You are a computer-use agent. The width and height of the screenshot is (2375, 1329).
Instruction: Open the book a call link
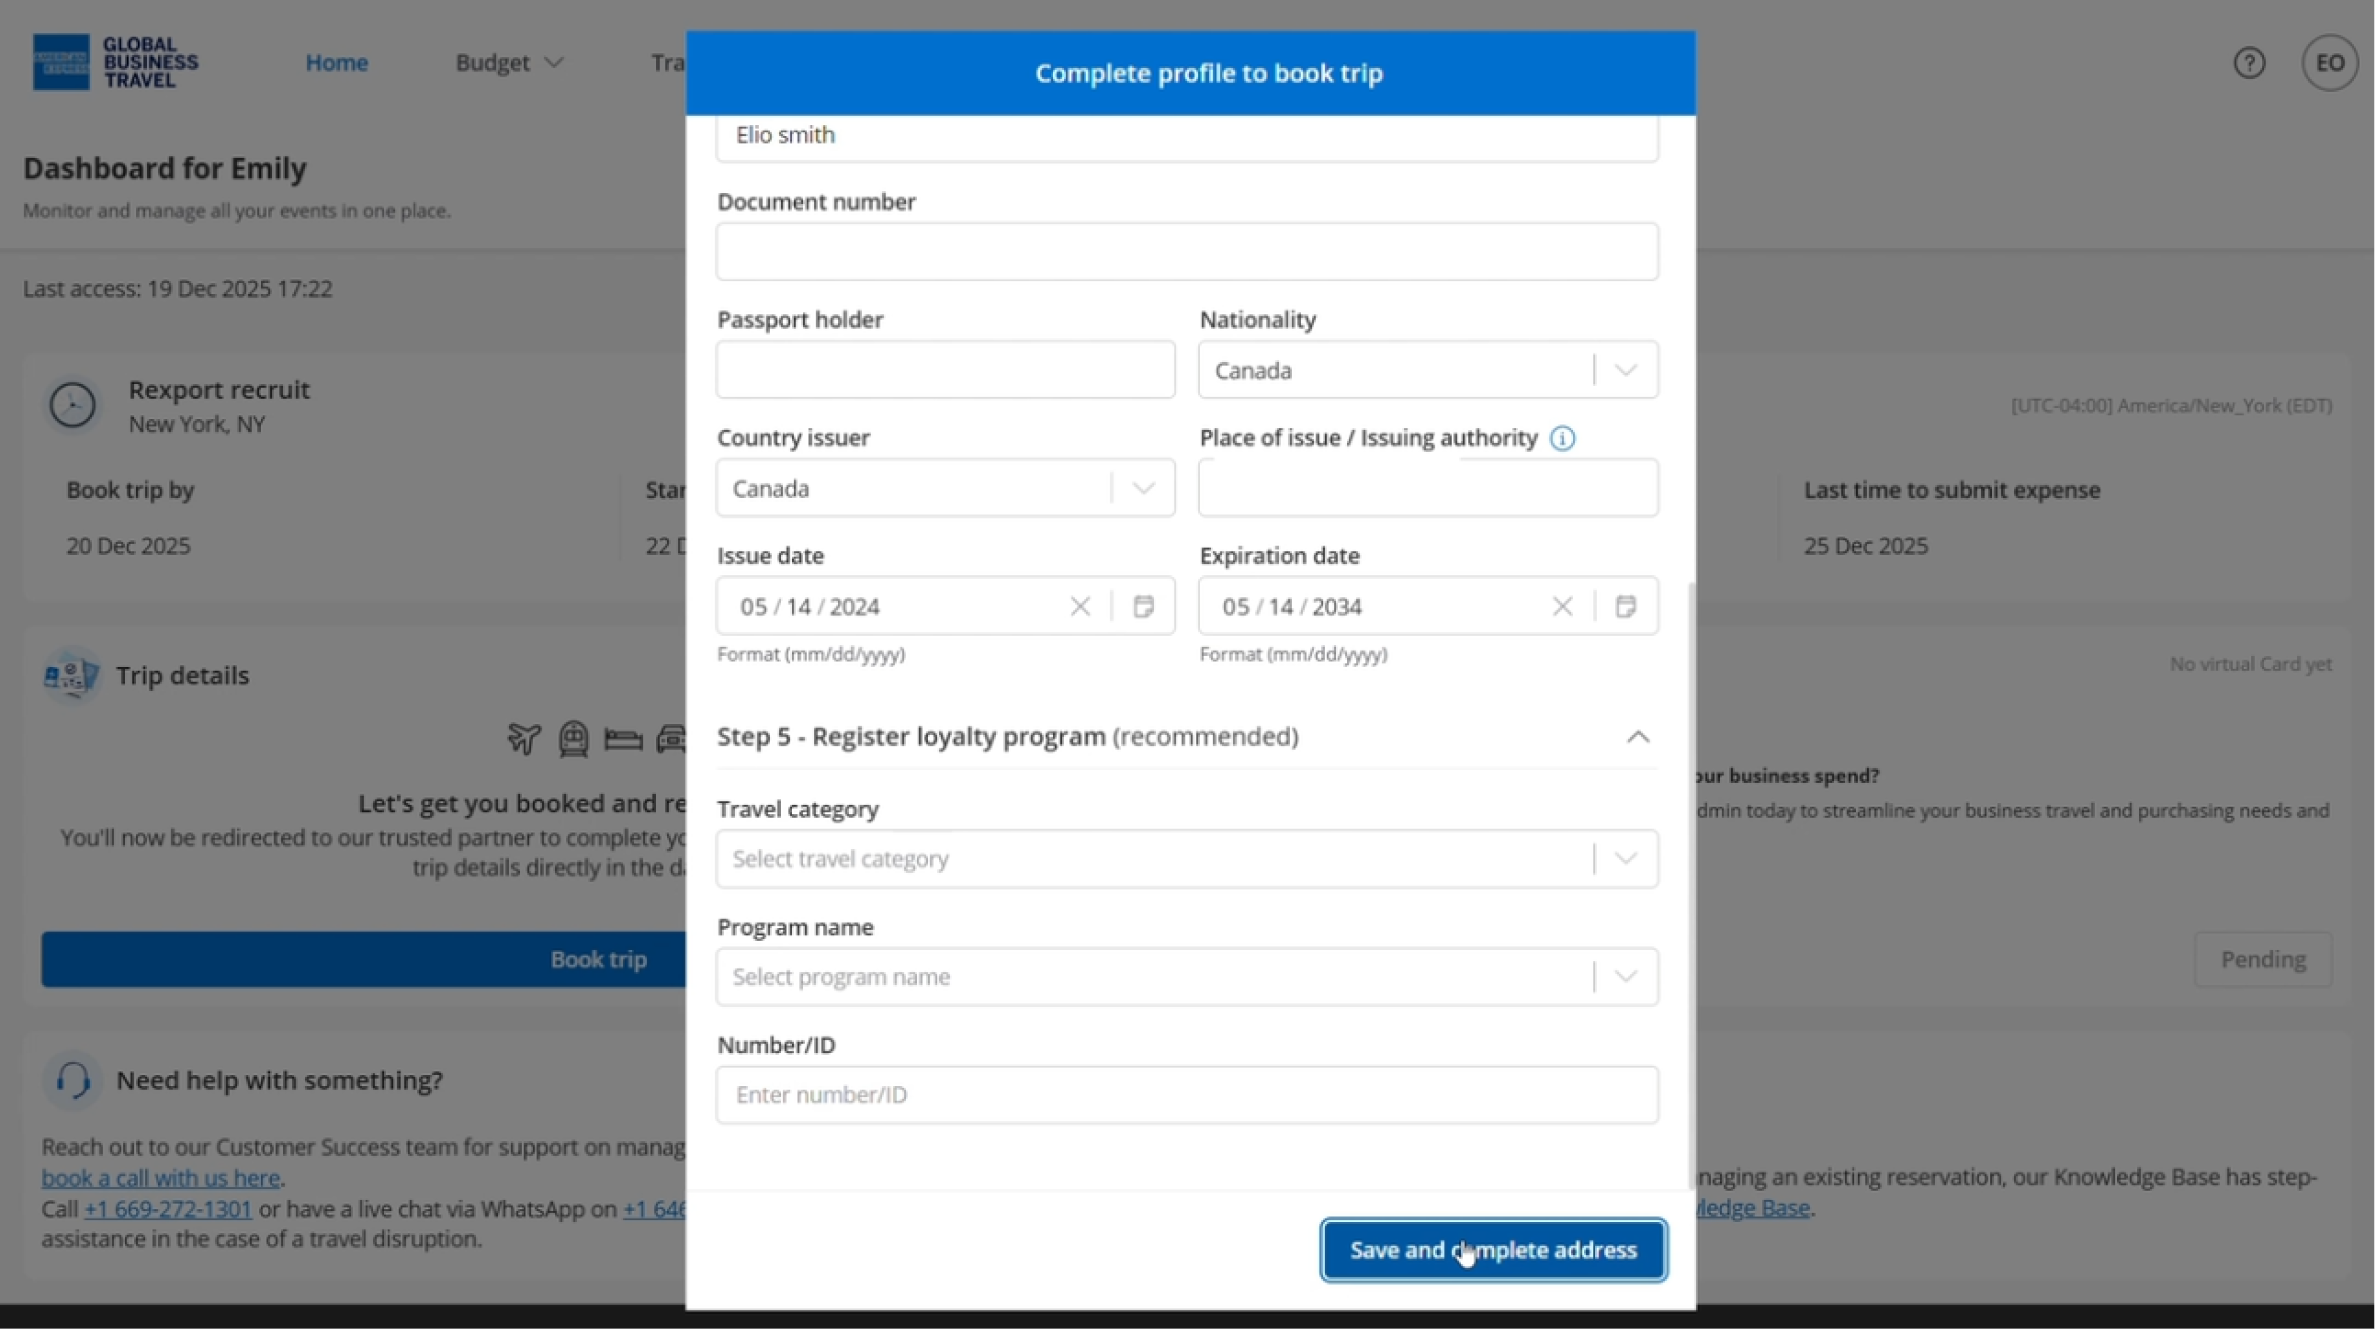pyautogui.click(x=160, y=1178)
